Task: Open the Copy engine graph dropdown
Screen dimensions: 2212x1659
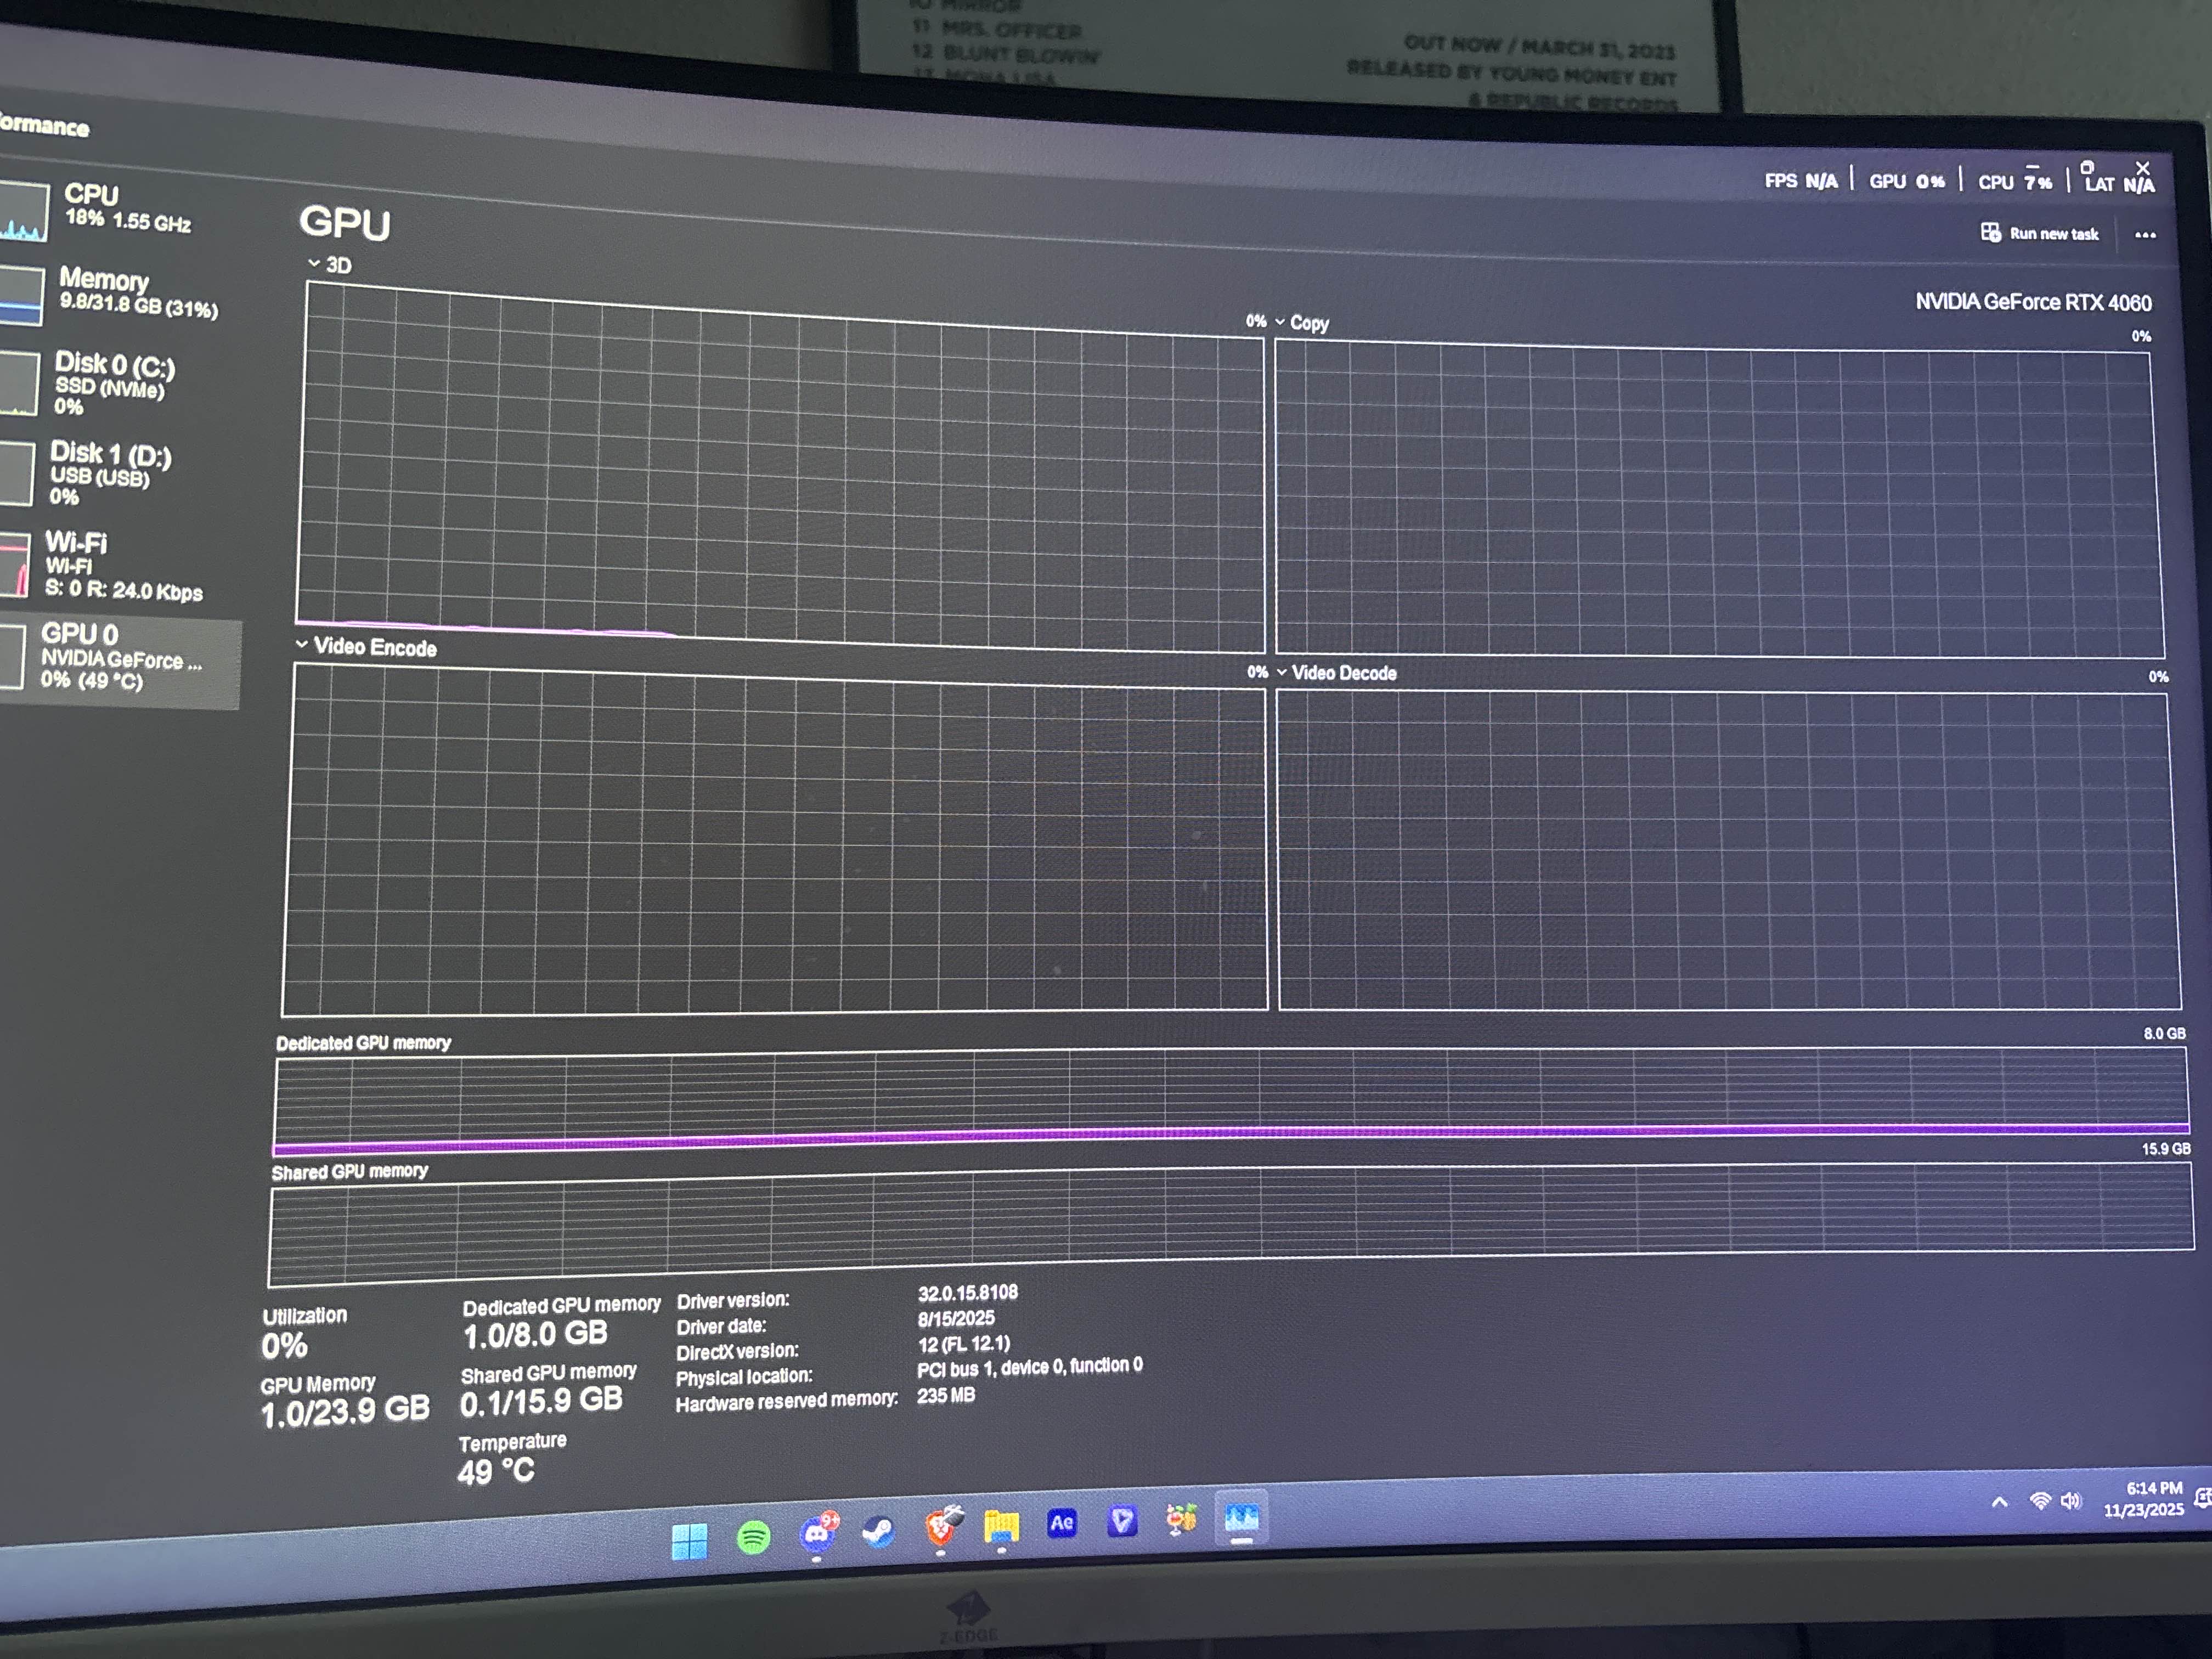Action: coord(1301,322)
